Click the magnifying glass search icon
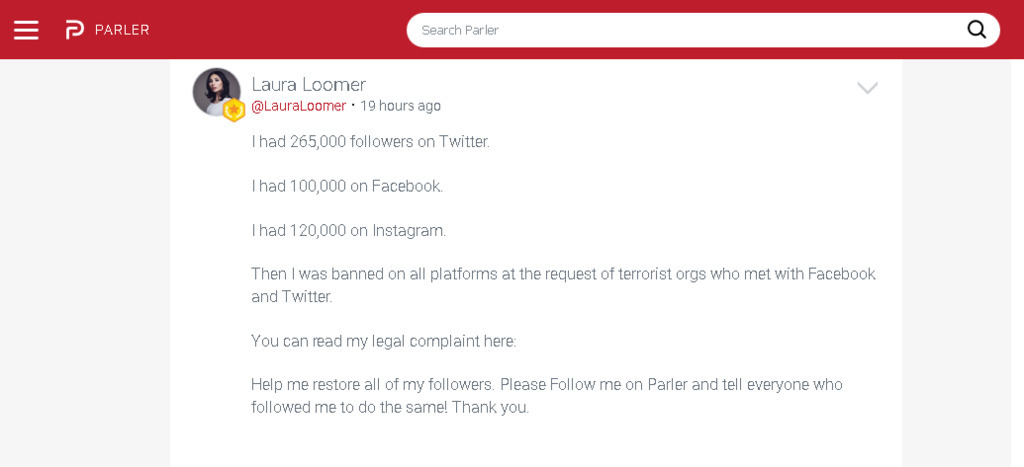The image size is (1024, 467). [976, 30]
